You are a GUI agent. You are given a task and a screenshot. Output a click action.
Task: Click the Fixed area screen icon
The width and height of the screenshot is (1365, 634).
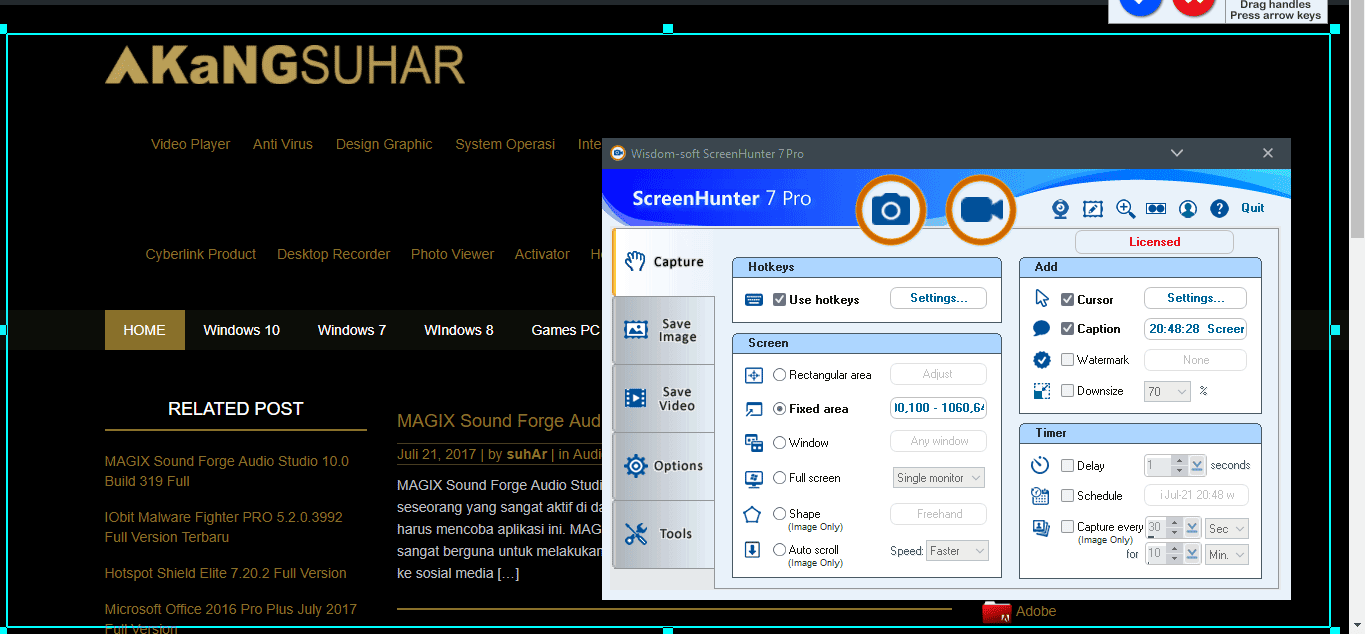754,409
